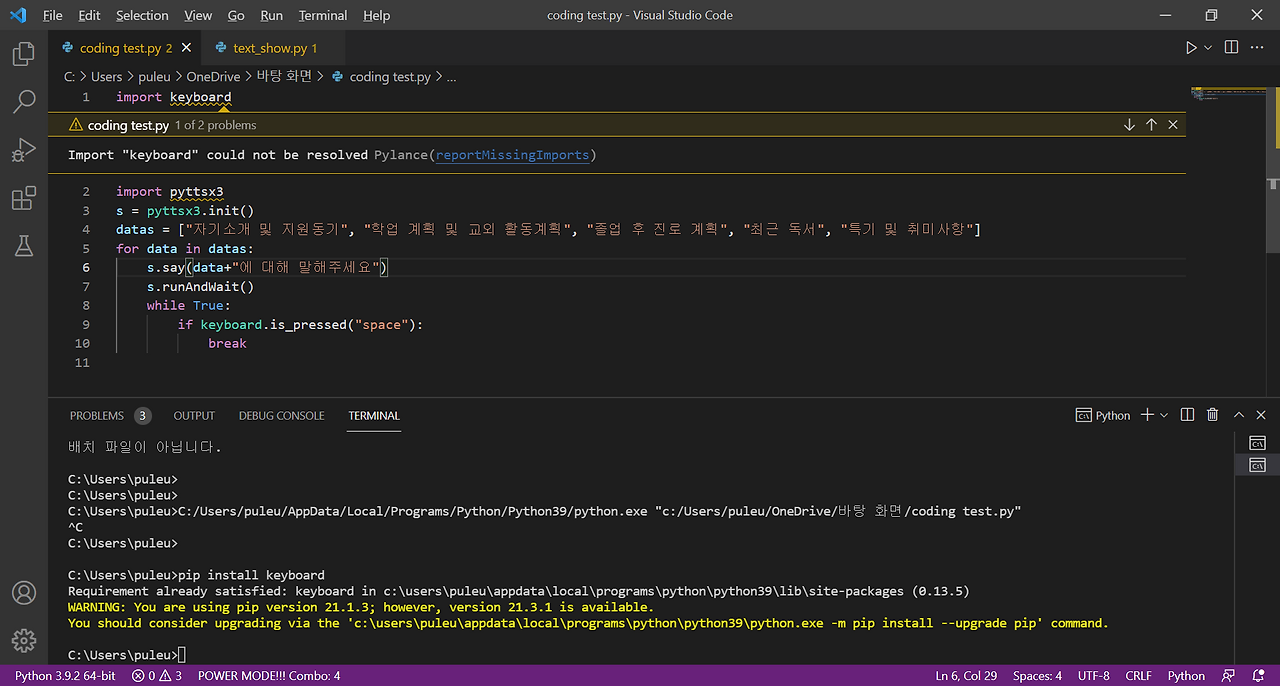
Task: Go to next problem with the down arrow
Action: 1129,124
